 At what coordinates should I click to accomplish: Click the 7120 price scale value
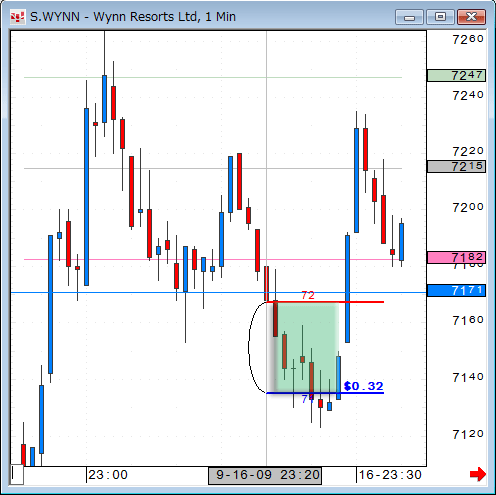click(x=468, y=434)
